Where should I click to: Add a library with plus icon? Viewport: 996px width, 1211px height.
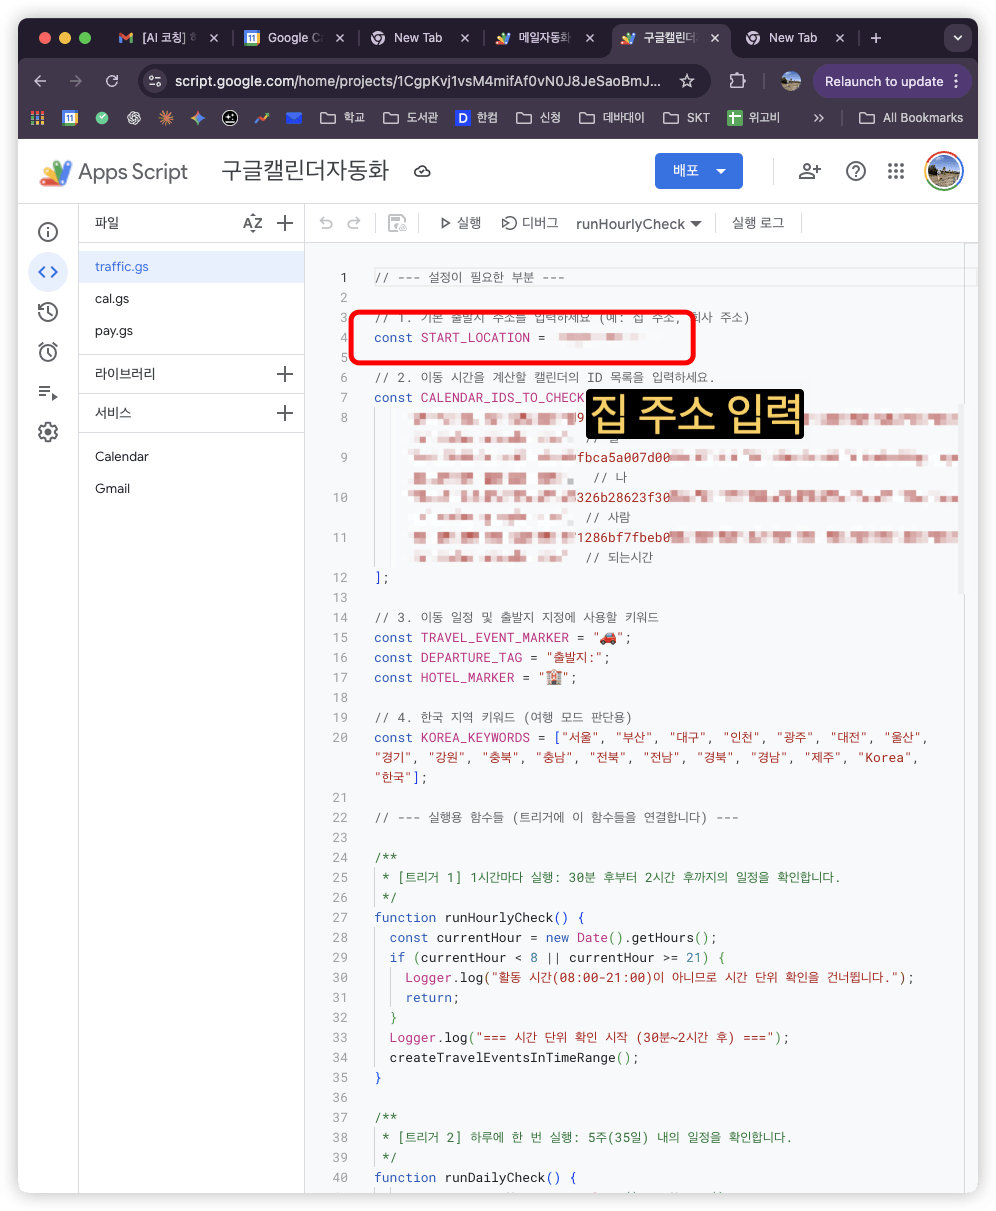click(285, 374)
